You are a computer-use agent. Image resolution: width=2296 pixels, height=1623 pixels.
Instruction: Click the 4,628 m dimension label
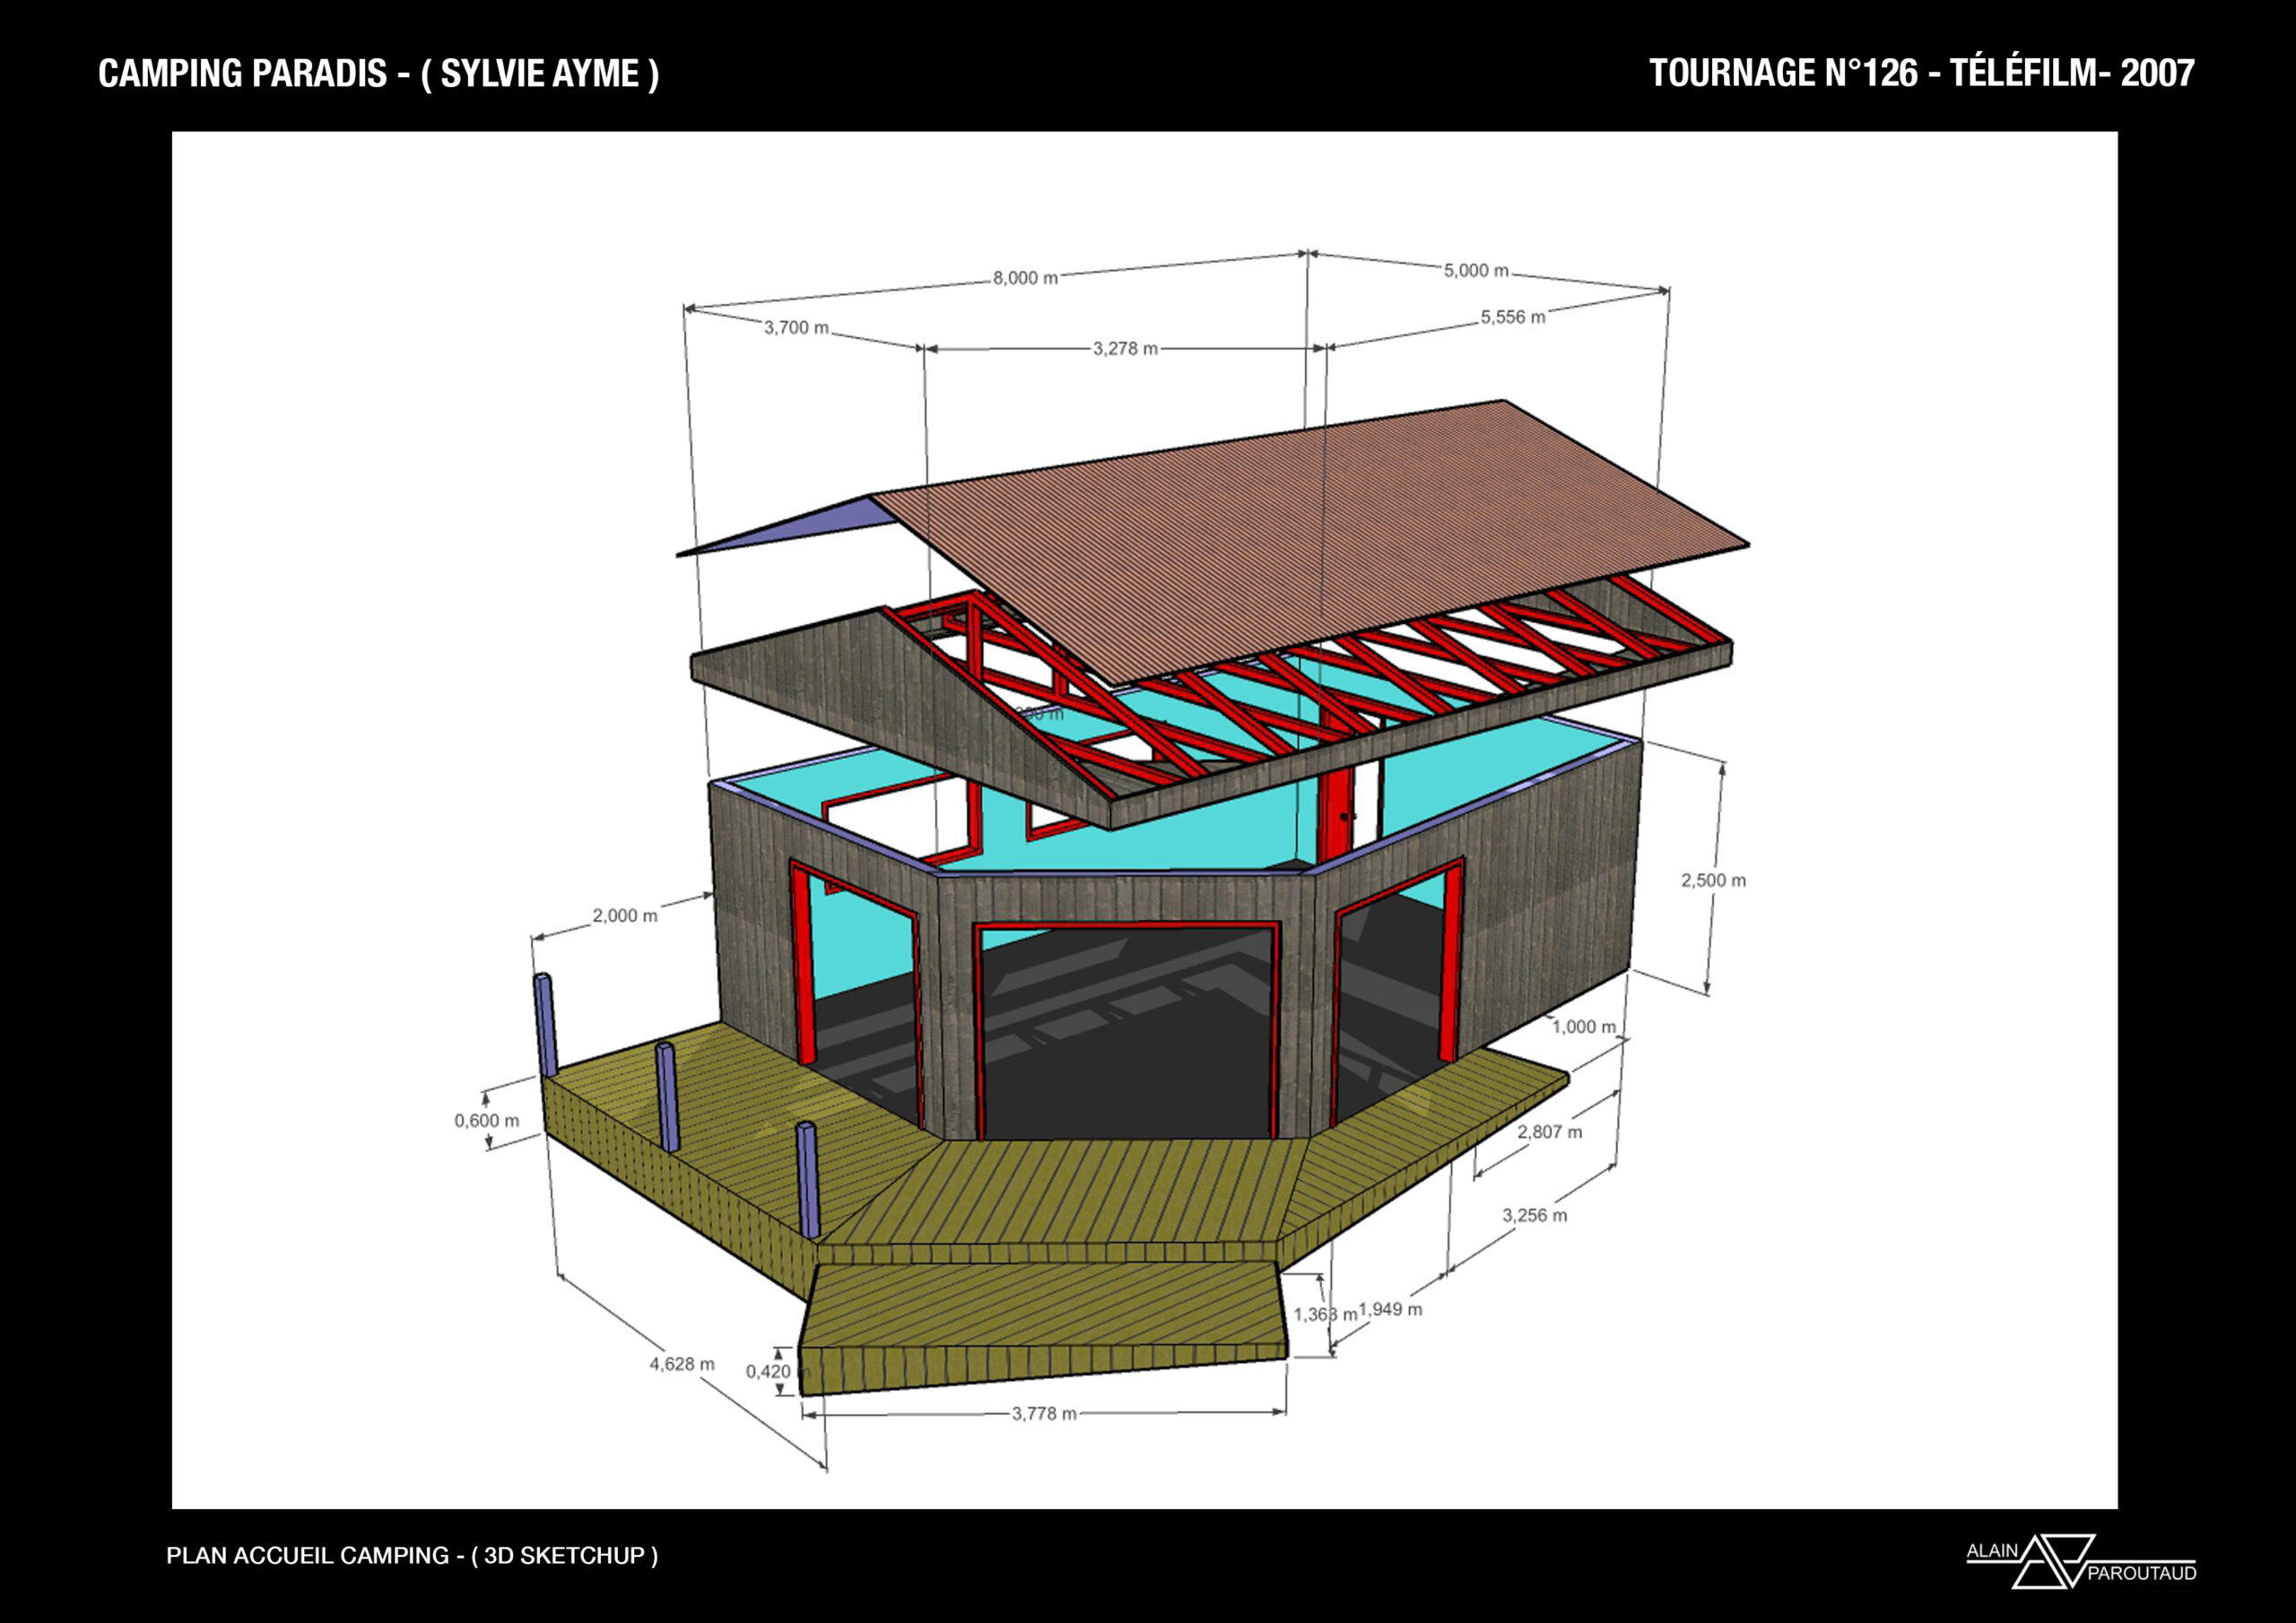[682, 1364]
